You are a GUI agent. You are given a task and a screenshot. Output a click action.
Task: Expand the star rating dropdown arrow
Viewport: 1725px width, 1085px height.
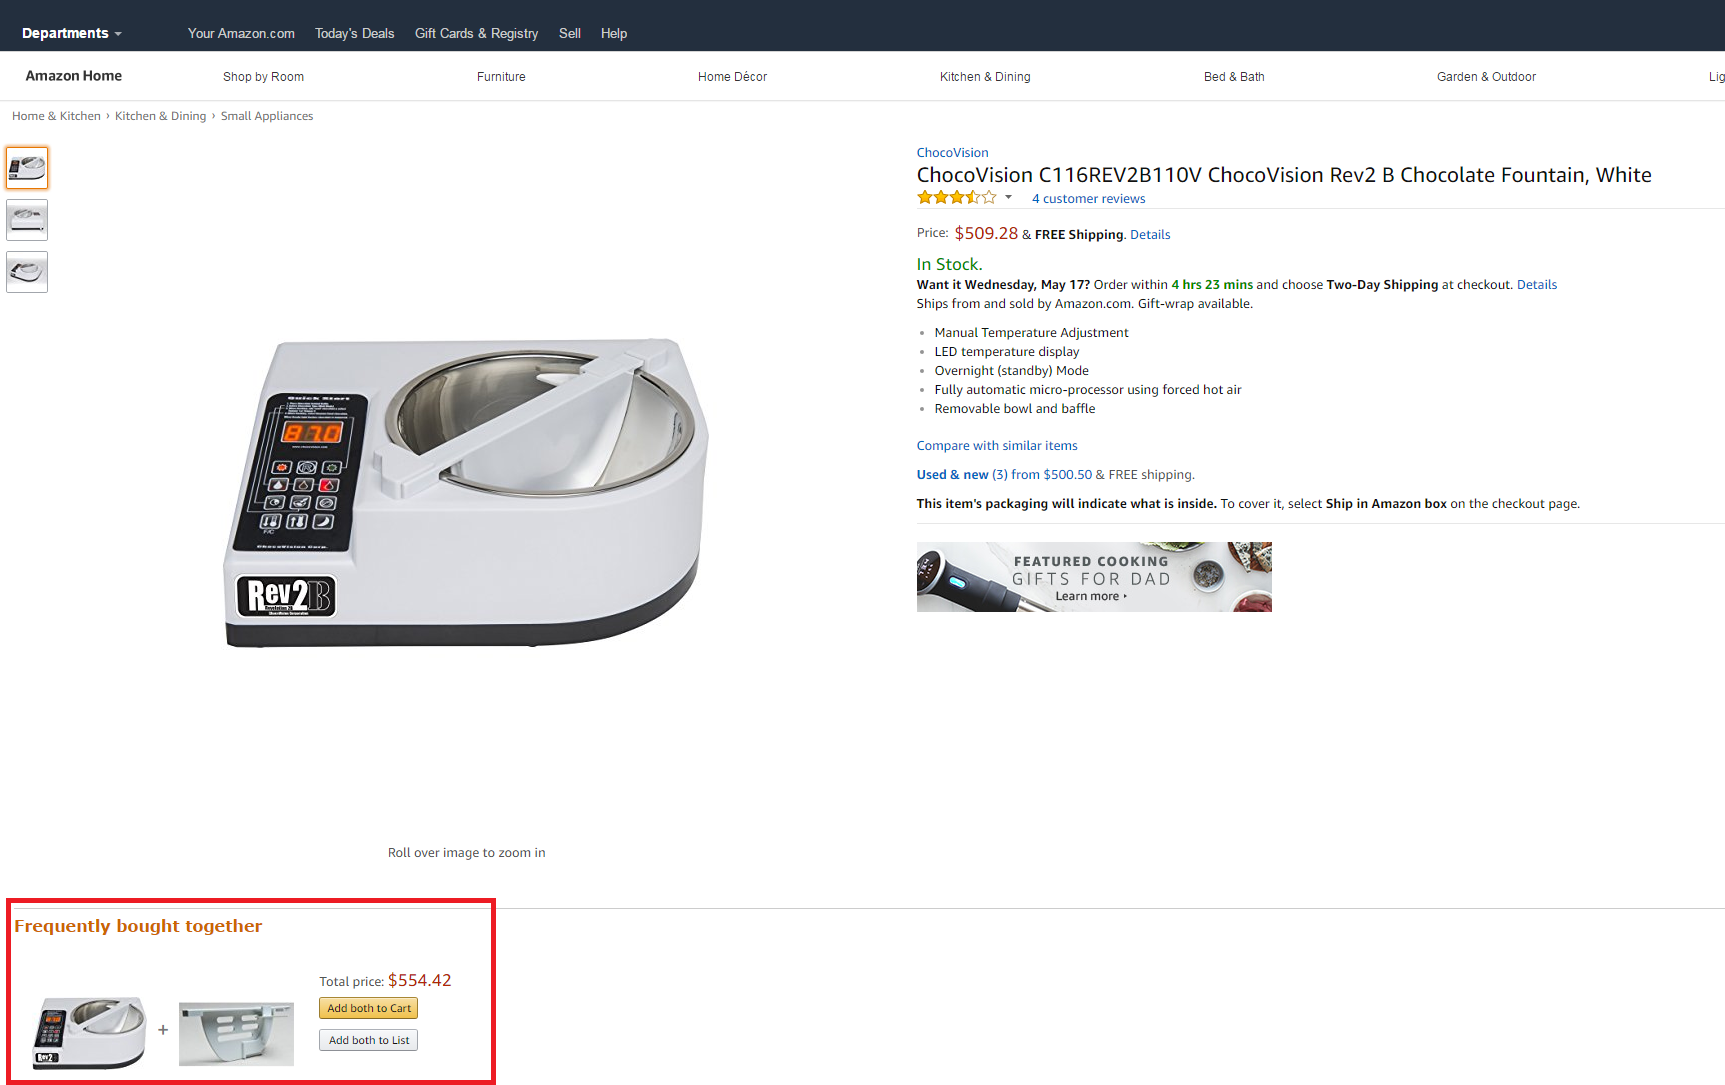click(x=1008, y=197)
